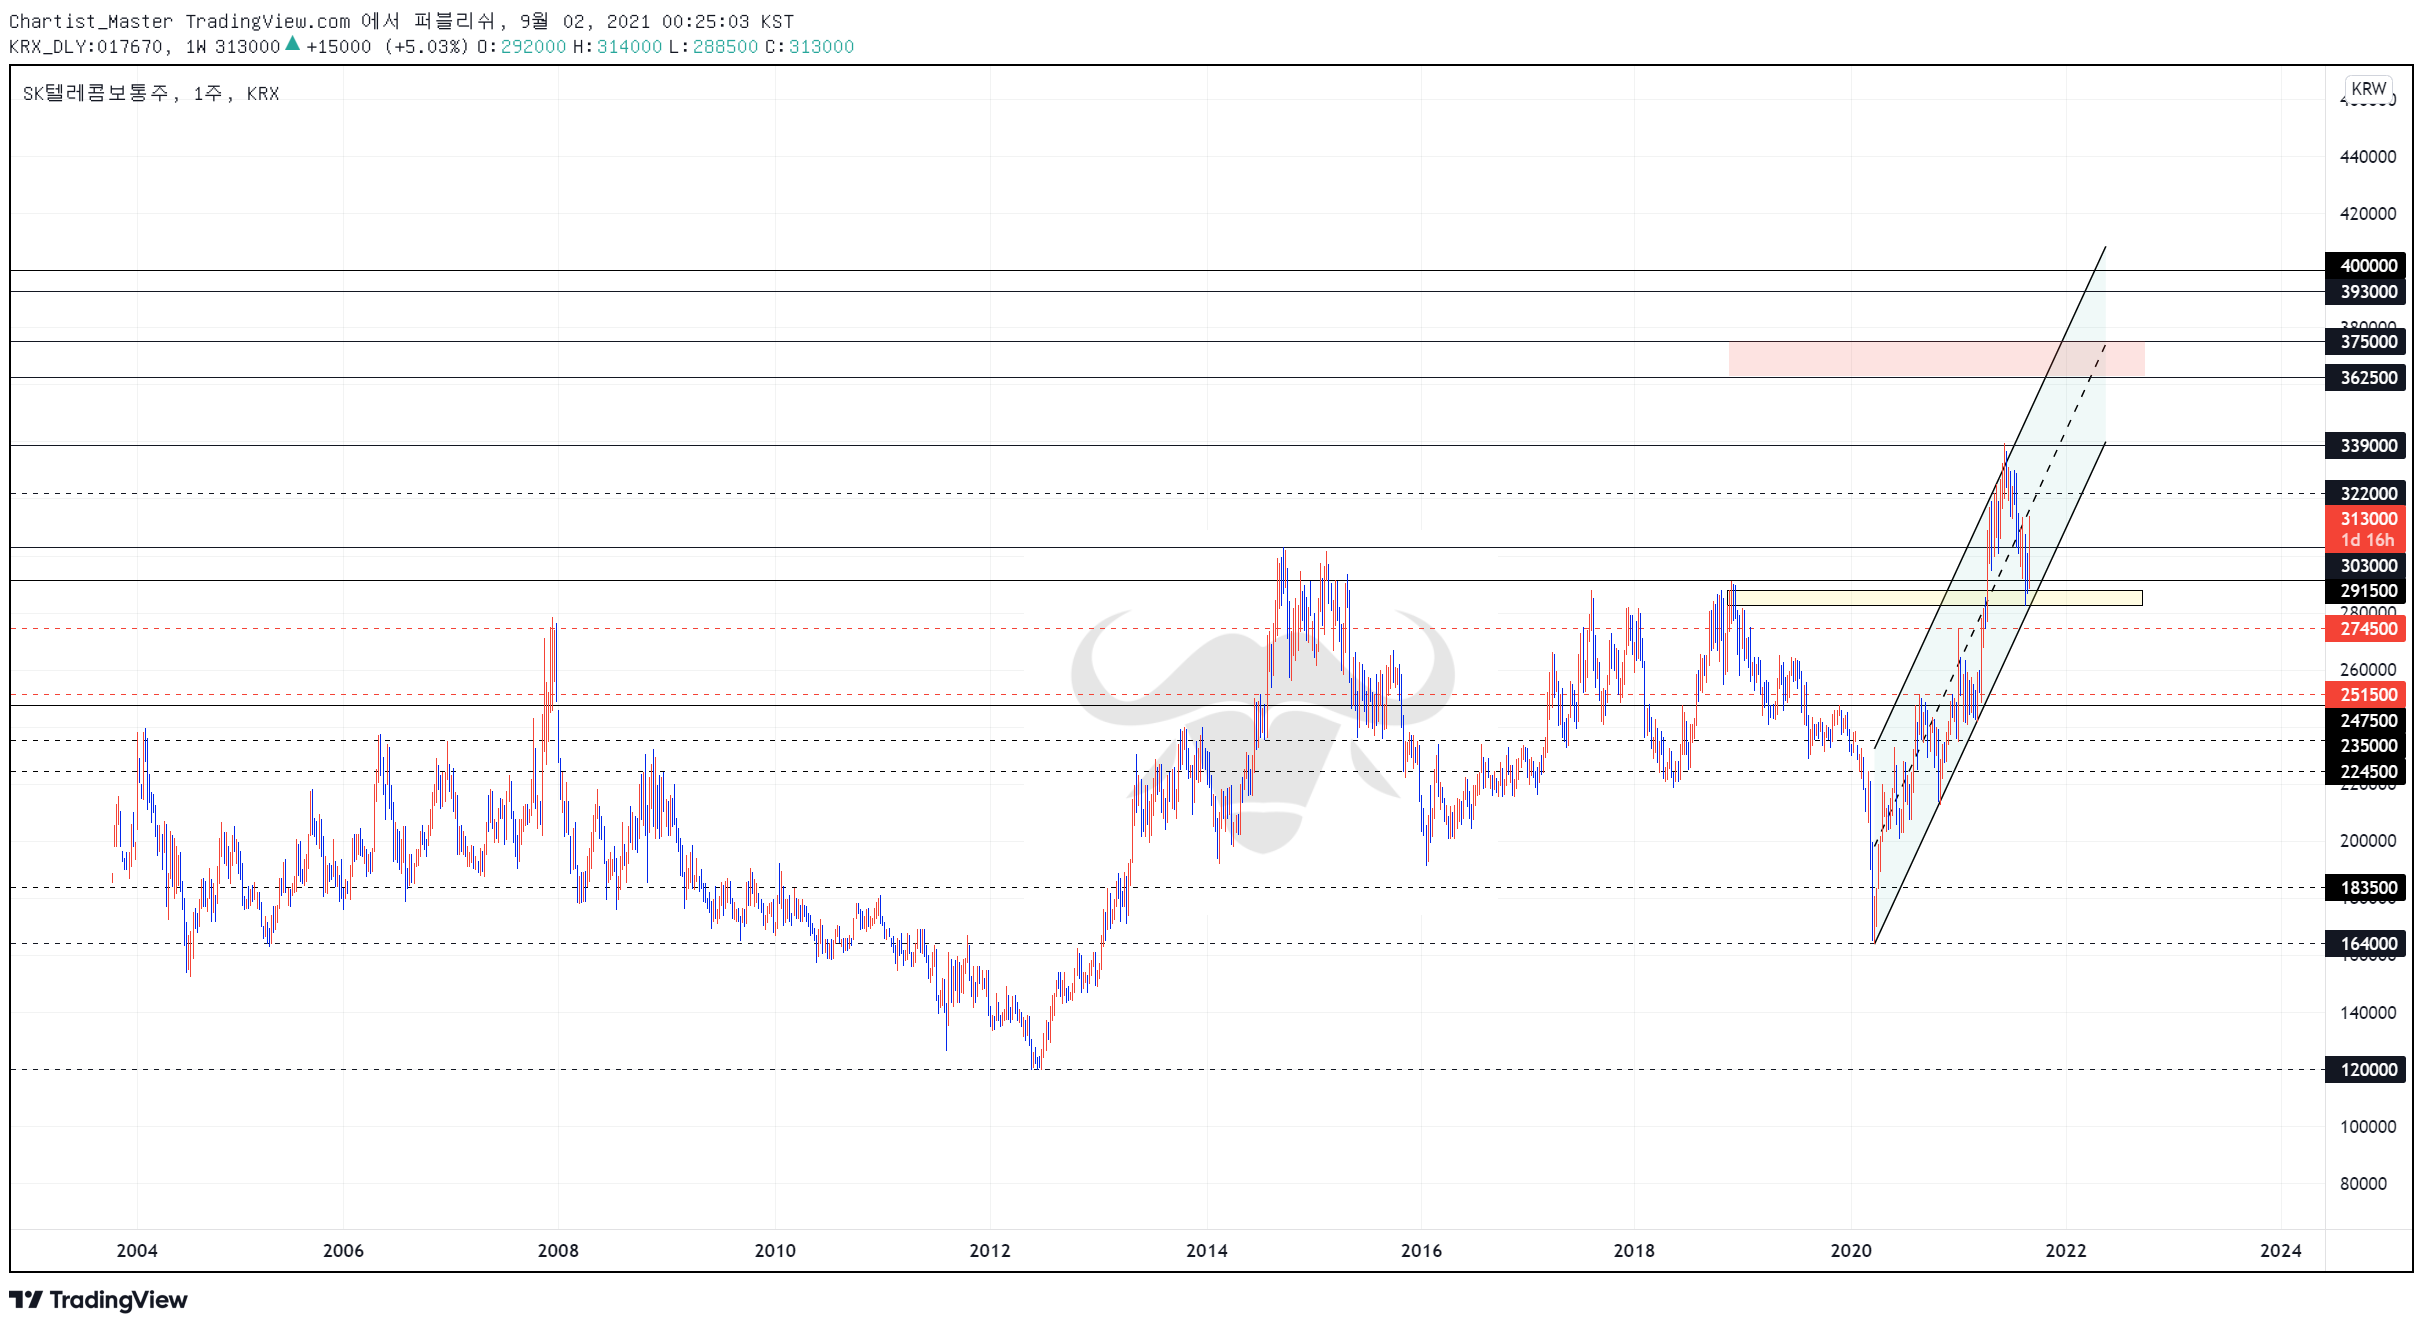The image size is (2423, 1327).
Task: Click the pink resistance zone rectangle
Action: point(1936,359)
